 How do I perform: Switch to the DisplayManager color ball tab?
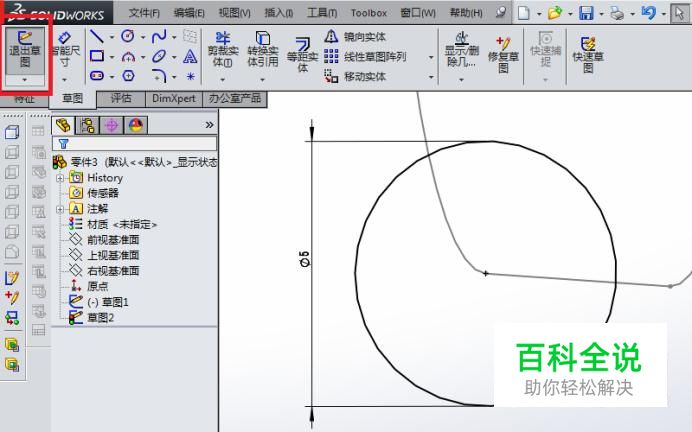135,125
